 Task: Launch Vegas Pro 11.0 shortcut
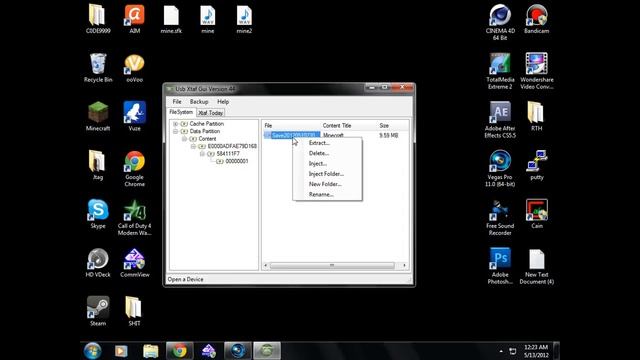pyautogui.click(x=500, y=168)
